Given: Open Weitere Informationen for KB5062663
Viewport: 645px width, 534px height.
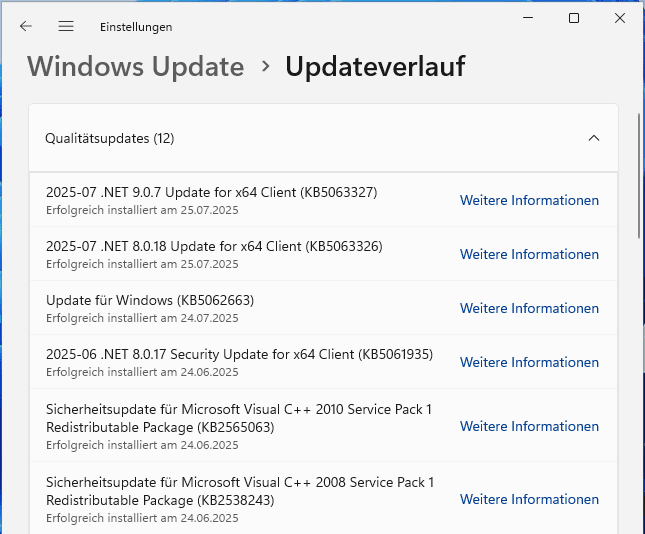Looking at the screenshot, I should 529,308.
